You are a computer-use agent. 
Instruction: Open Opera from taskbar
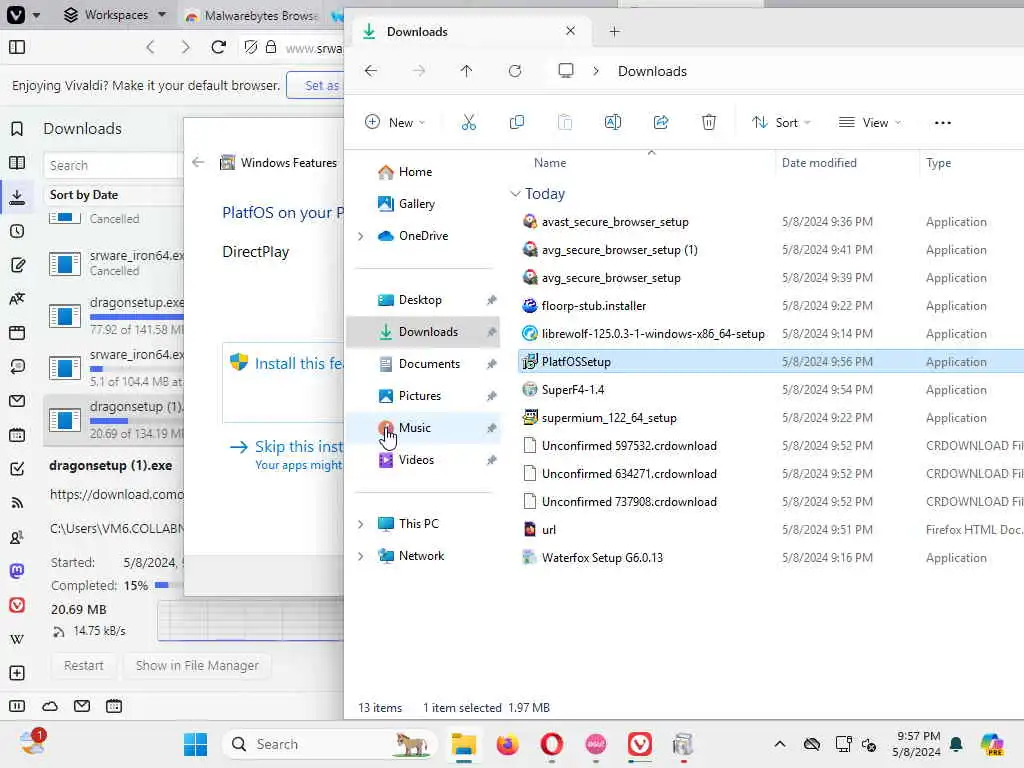(x=552, y=744)
